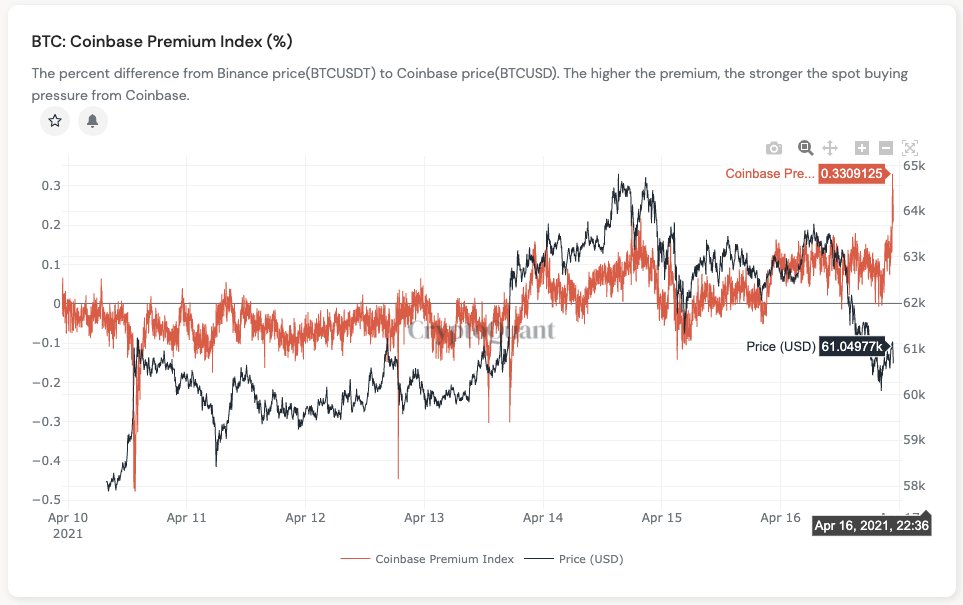Click the BTC: Coinbase Premium Index title
This screenshot has height=605, width=963.
(161, 41)
